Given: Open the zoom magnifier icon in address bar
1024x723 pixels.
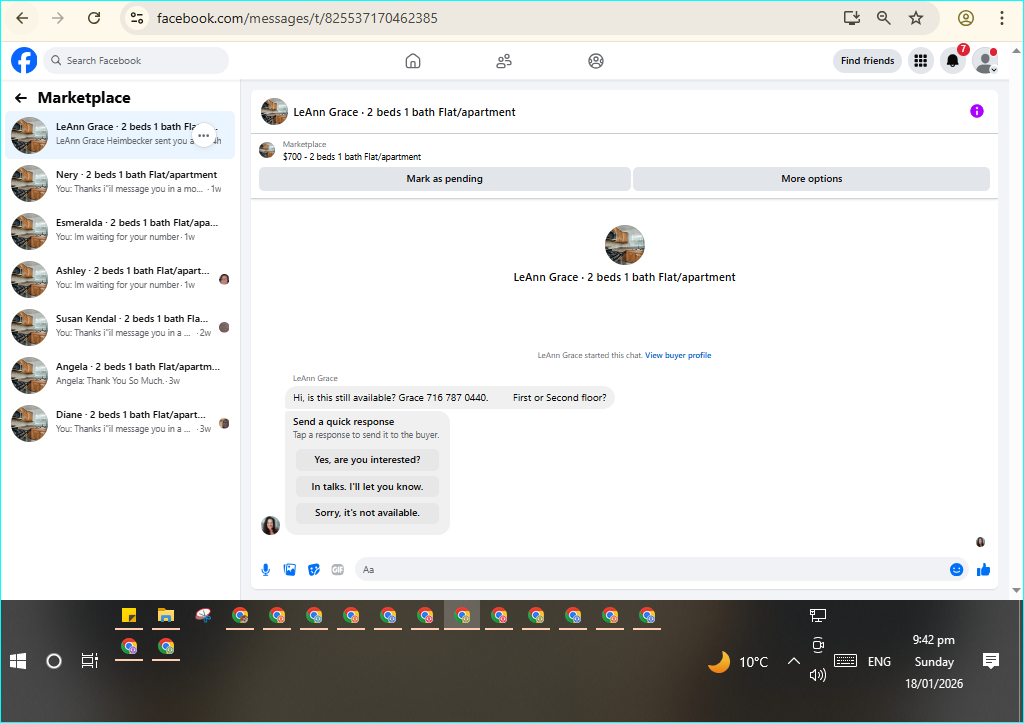Looking at the screenshot, I should (884, 18).
